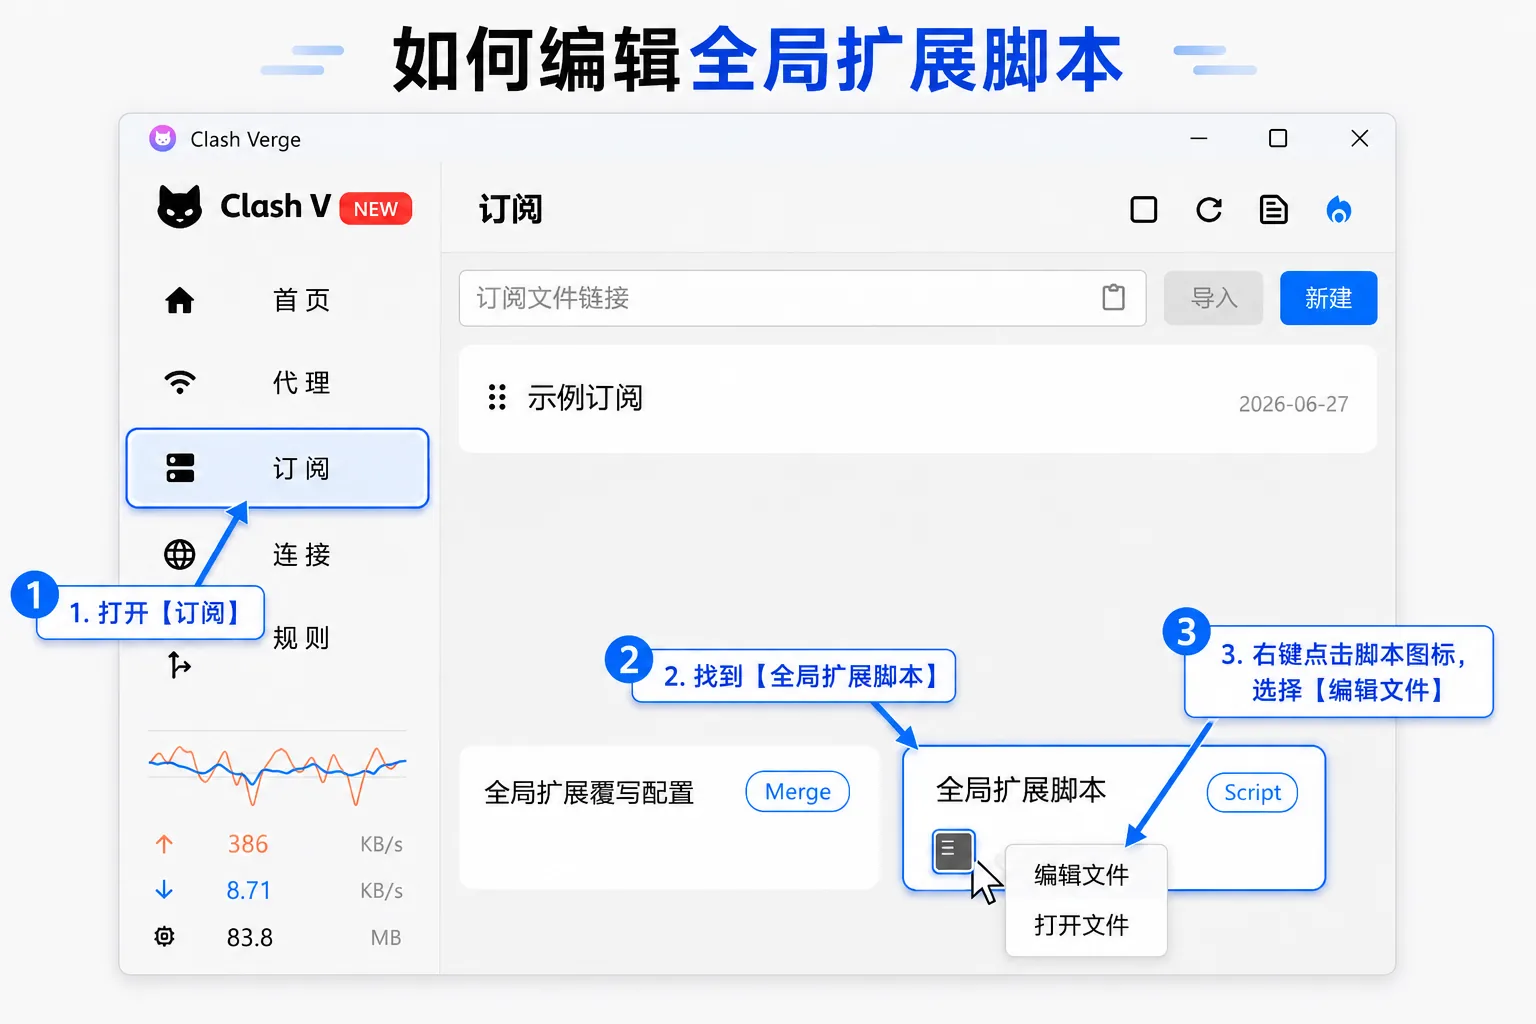Click the memory chip icon
This screenshot has height=1024, width=1536.
165,937
